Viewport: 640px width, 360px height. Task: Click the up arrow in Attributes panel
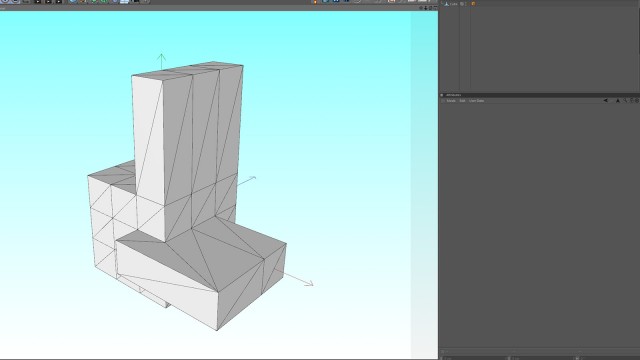click(x=618, y=100)
